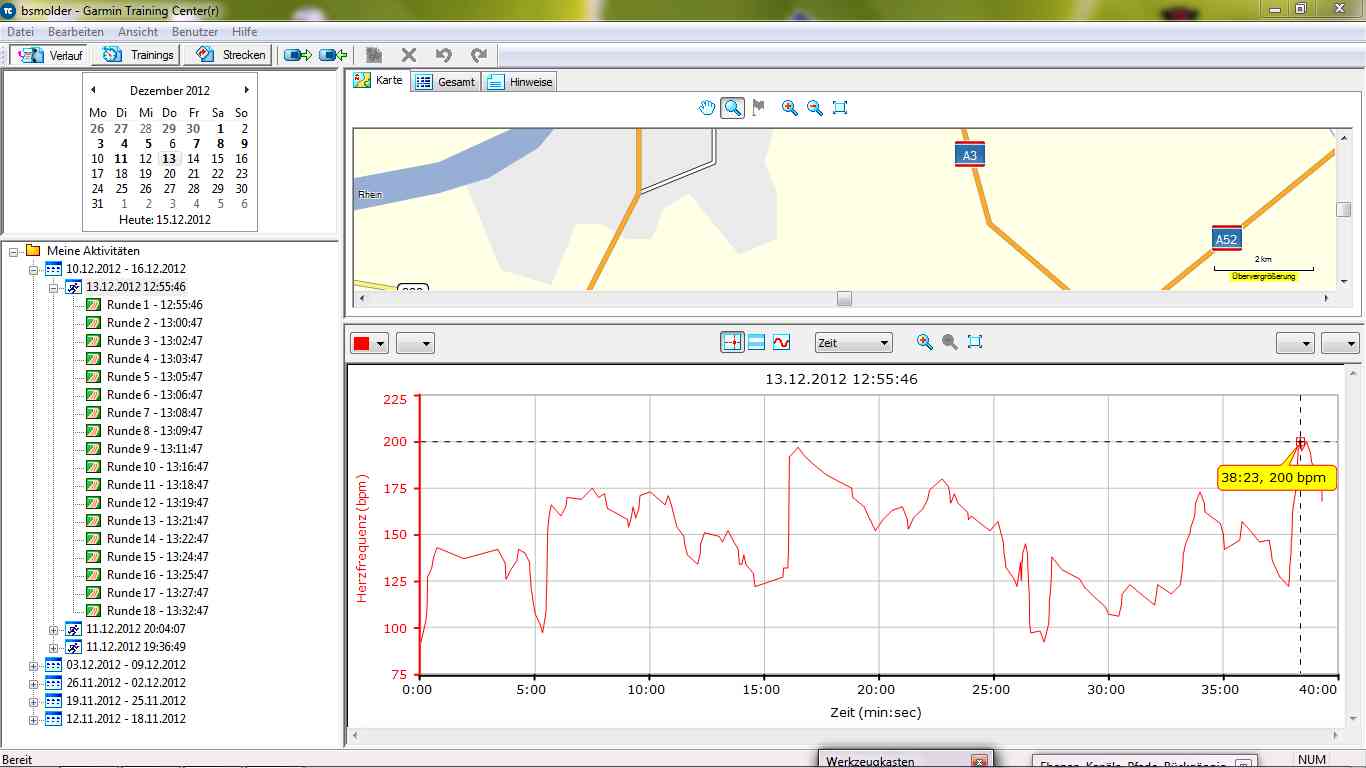This screenshot has height=768, width=1366.
Task: Expand the 03.12.2012 - 09.12.2012 week
Action: [33, 665]
